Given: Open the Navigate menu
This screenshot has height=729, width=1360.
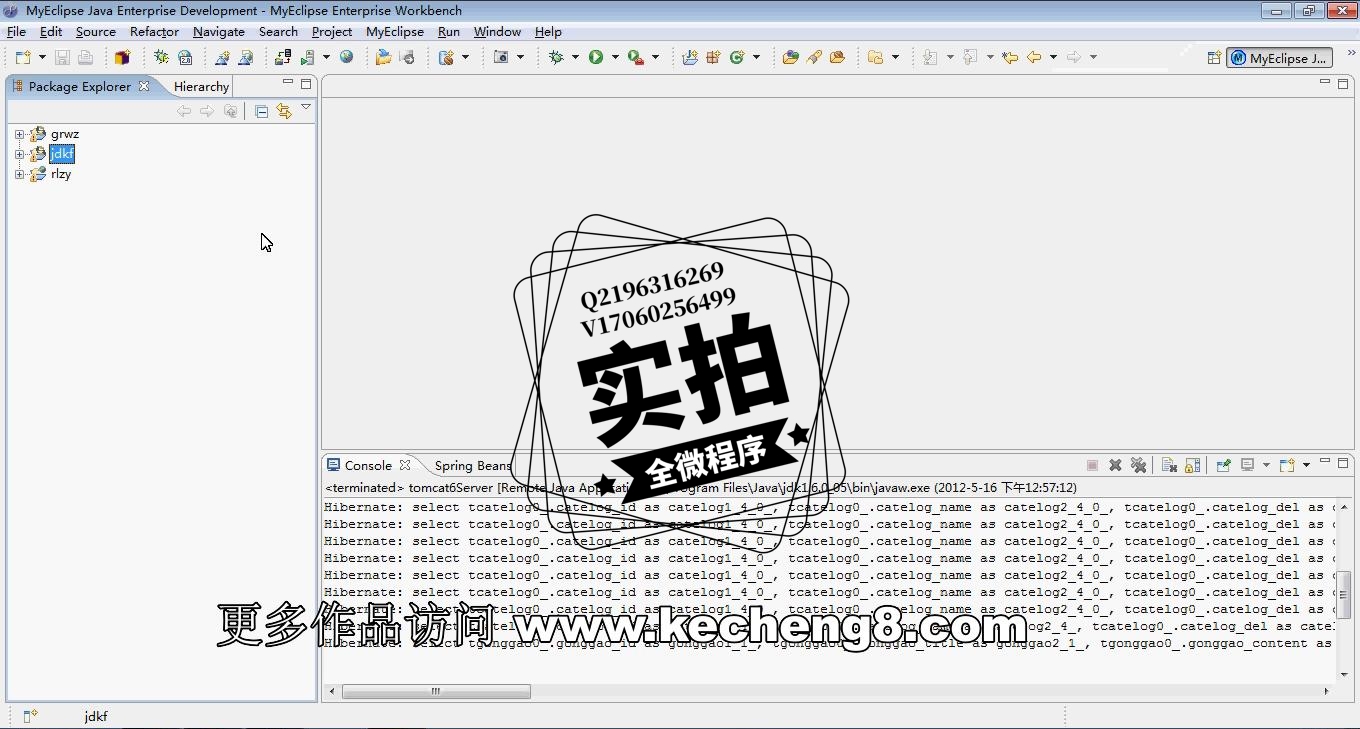Looking at the screenshot, I should pos(219,32).
